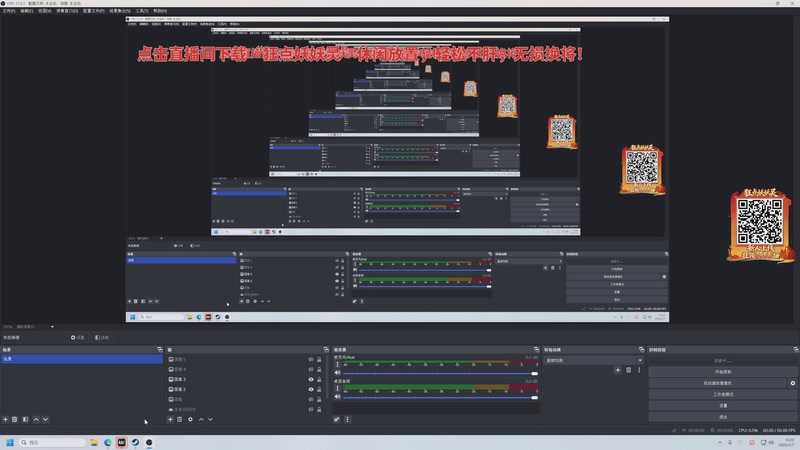Open 麦克风/Aux channel options dots

pos(337,364)
